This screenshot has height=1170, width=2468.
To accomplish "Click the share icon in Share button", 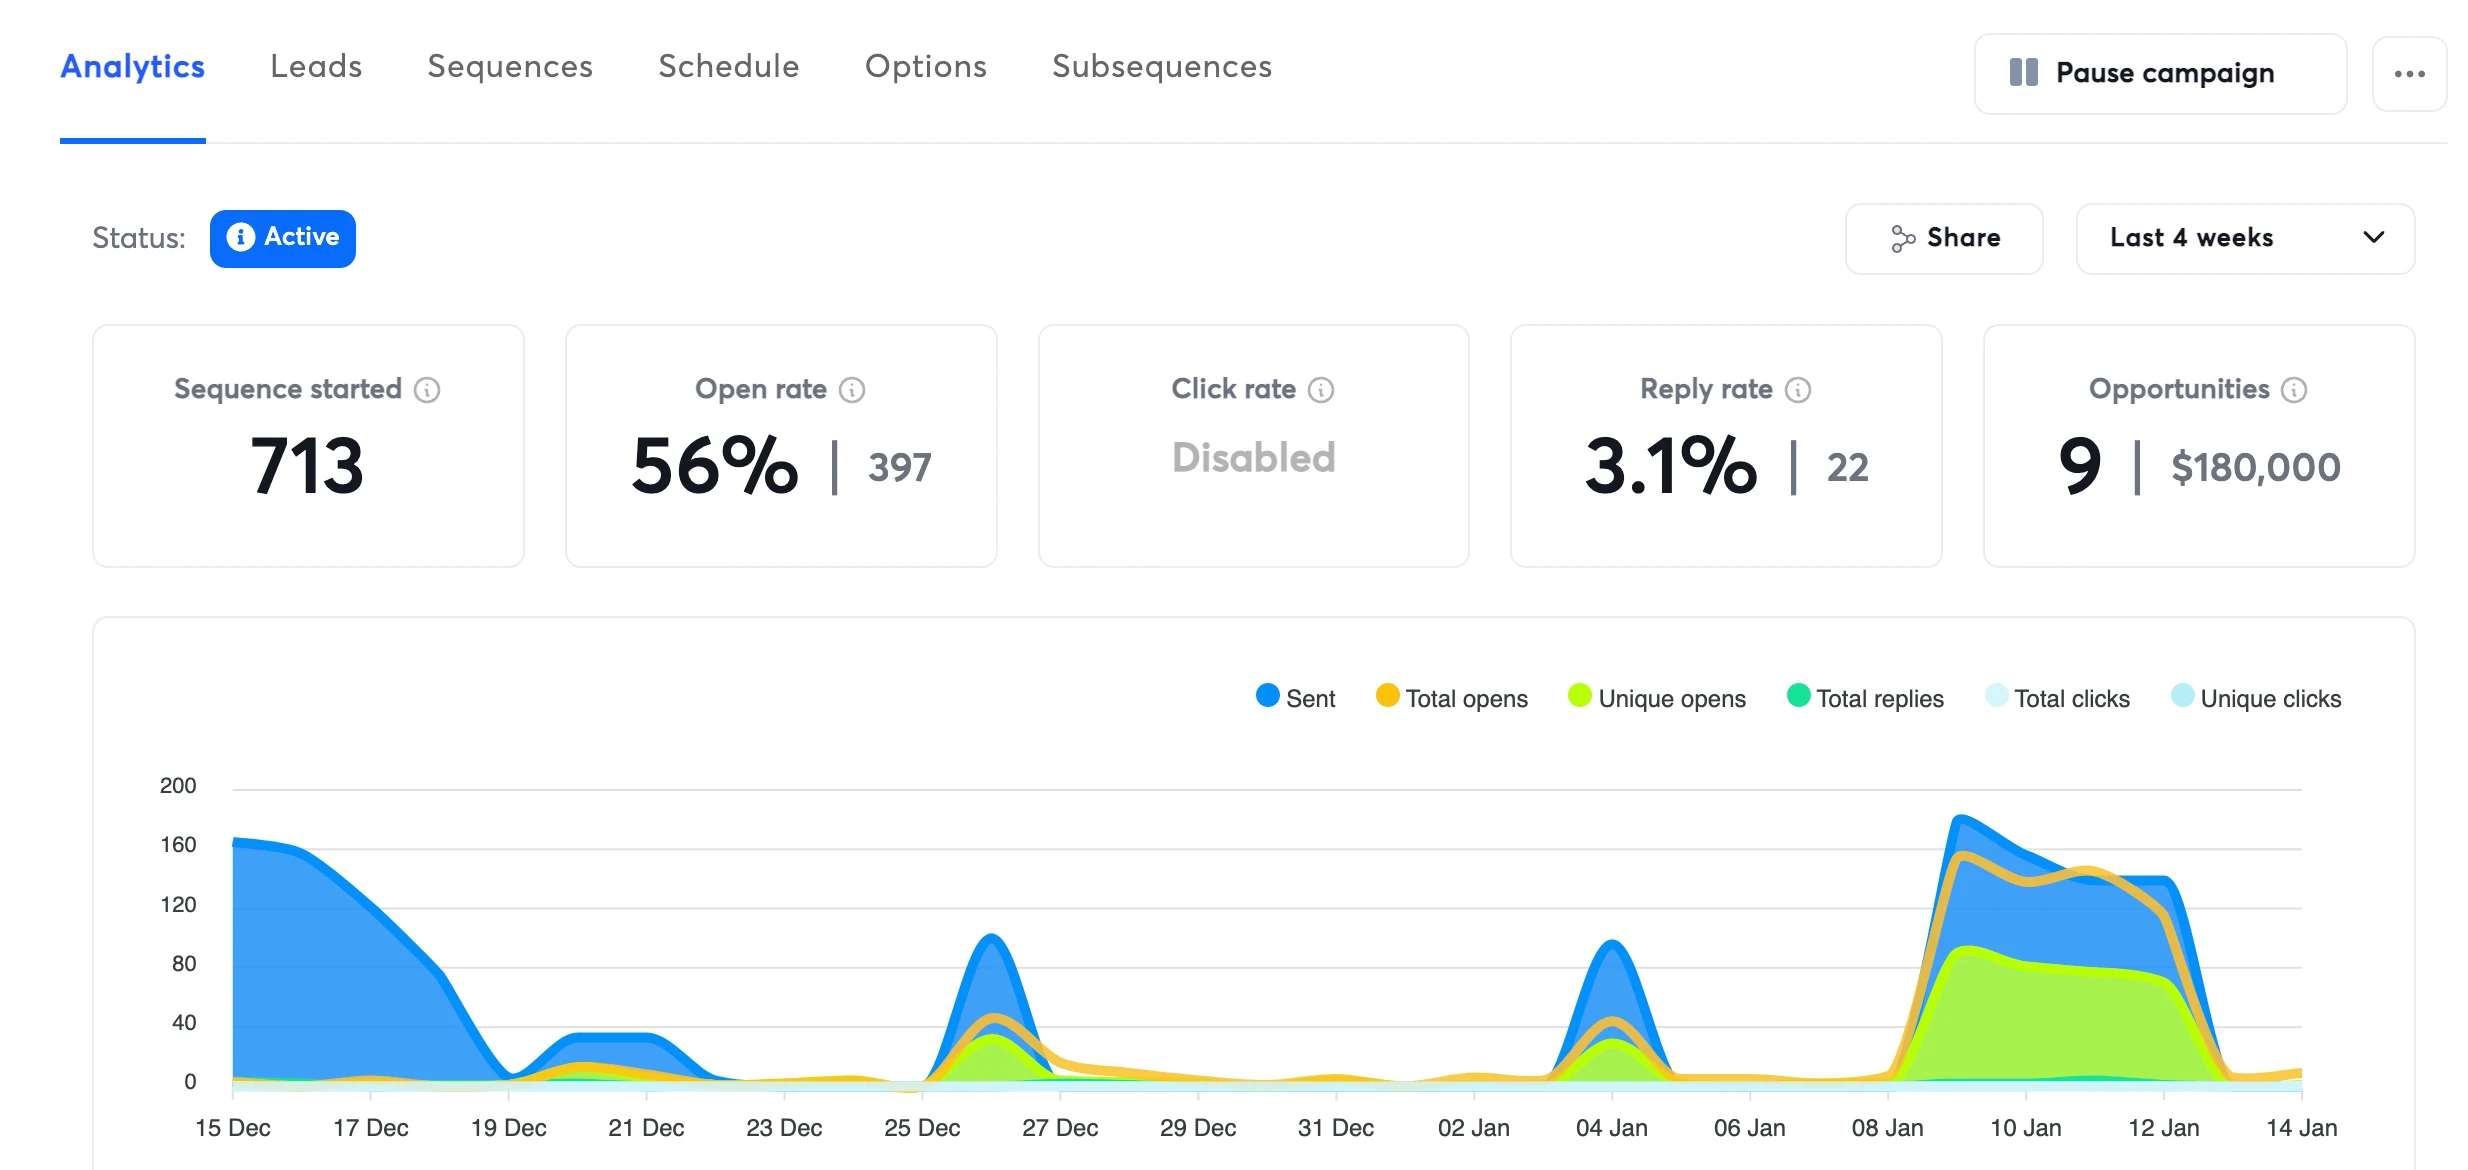I will tap(1902, 238).
